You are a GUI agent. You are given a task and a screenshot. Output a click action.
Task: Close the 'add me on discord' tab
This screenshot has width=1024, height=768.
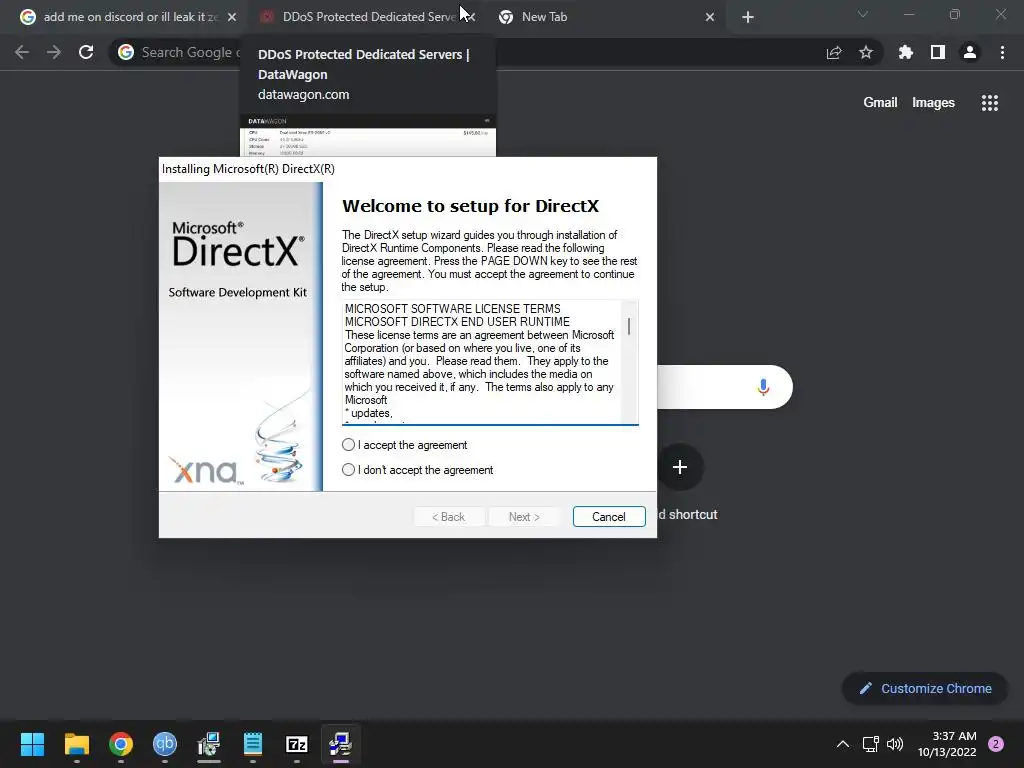tap(231, 17)
